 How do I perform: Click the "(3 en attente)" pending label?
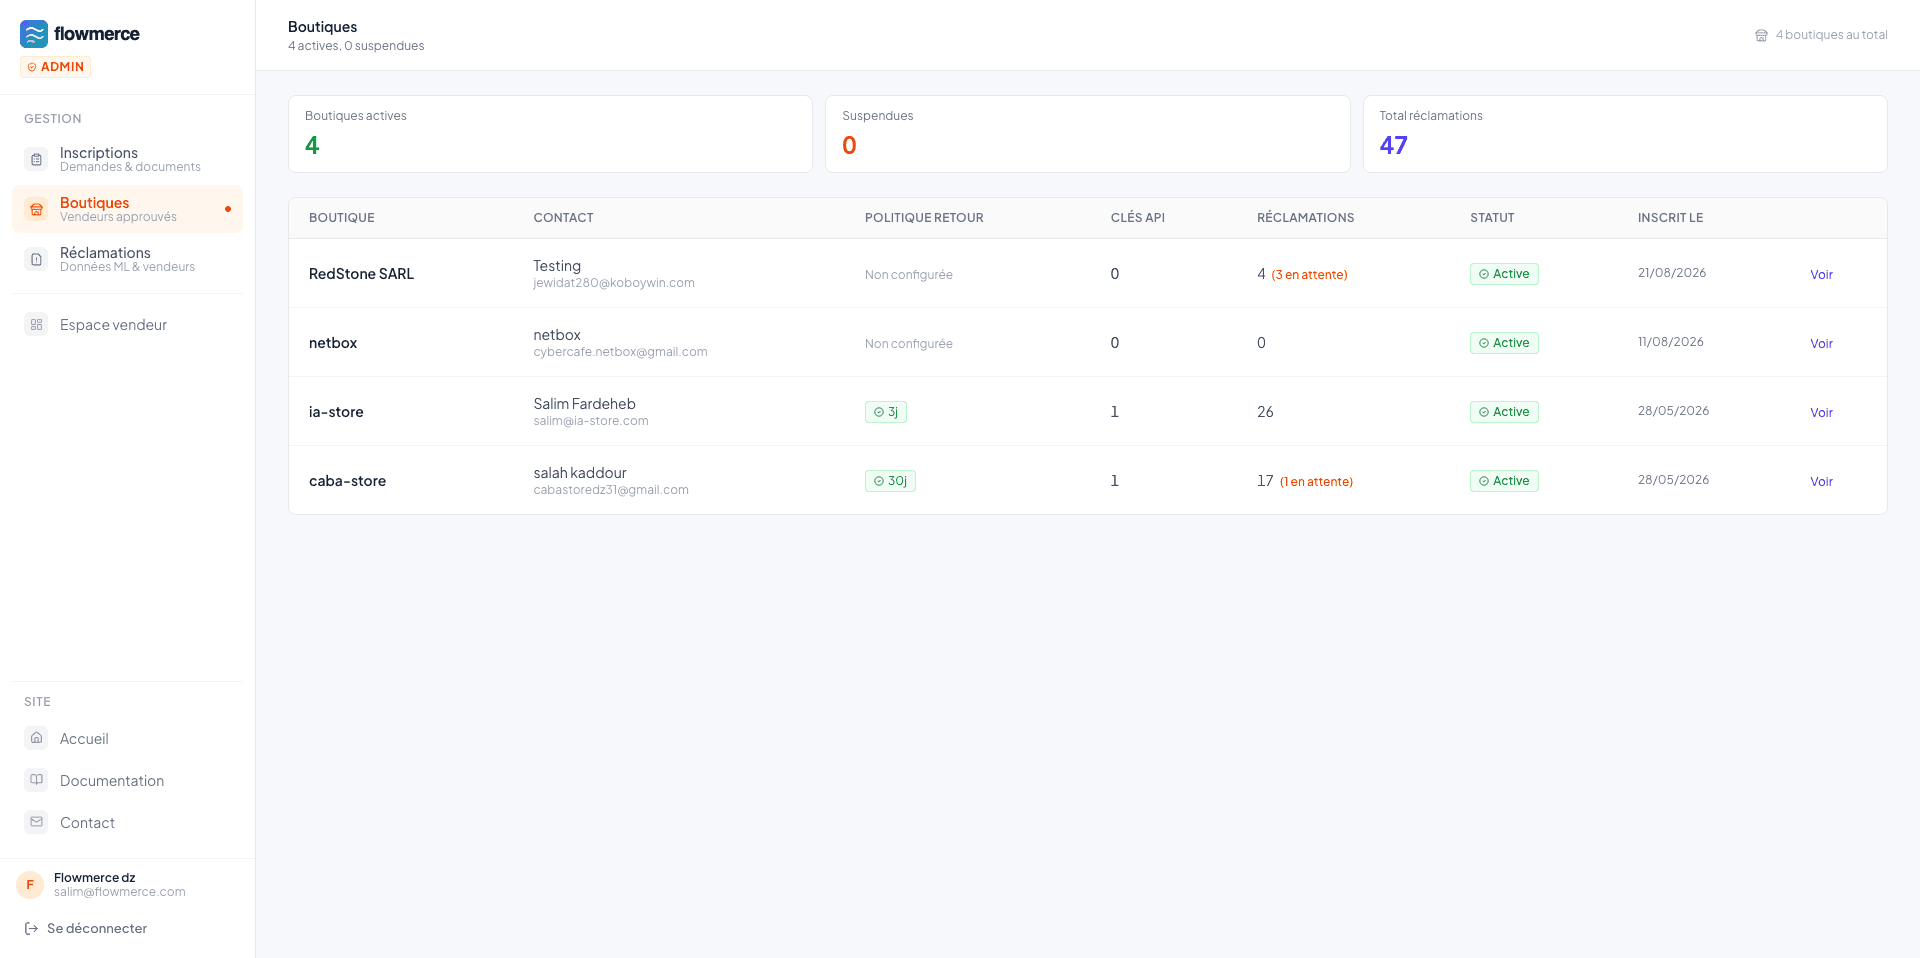[x=1309, y=275]
